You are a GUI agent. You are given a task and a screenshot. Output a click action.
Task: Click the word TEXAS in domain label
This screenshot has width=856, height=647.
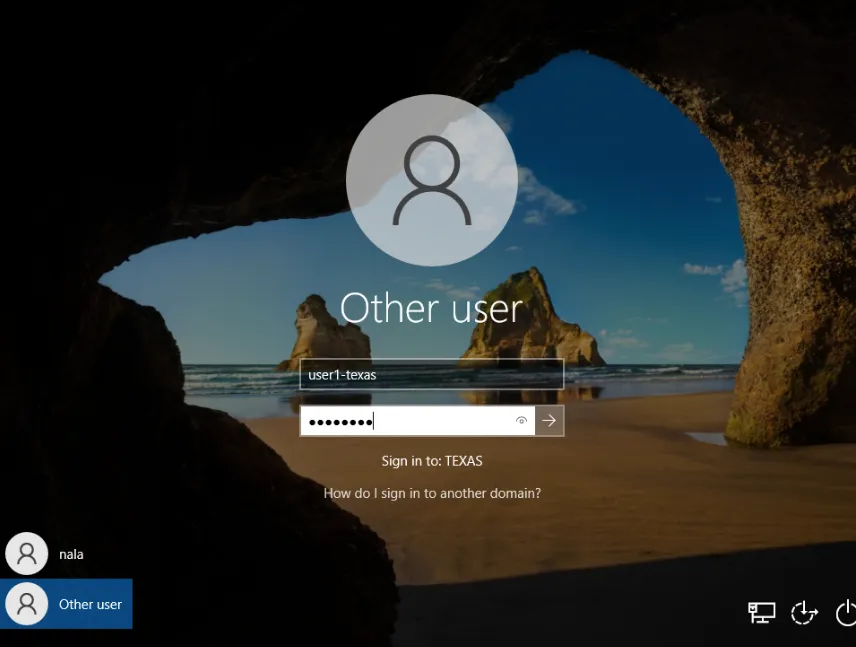tap(463, 461)
